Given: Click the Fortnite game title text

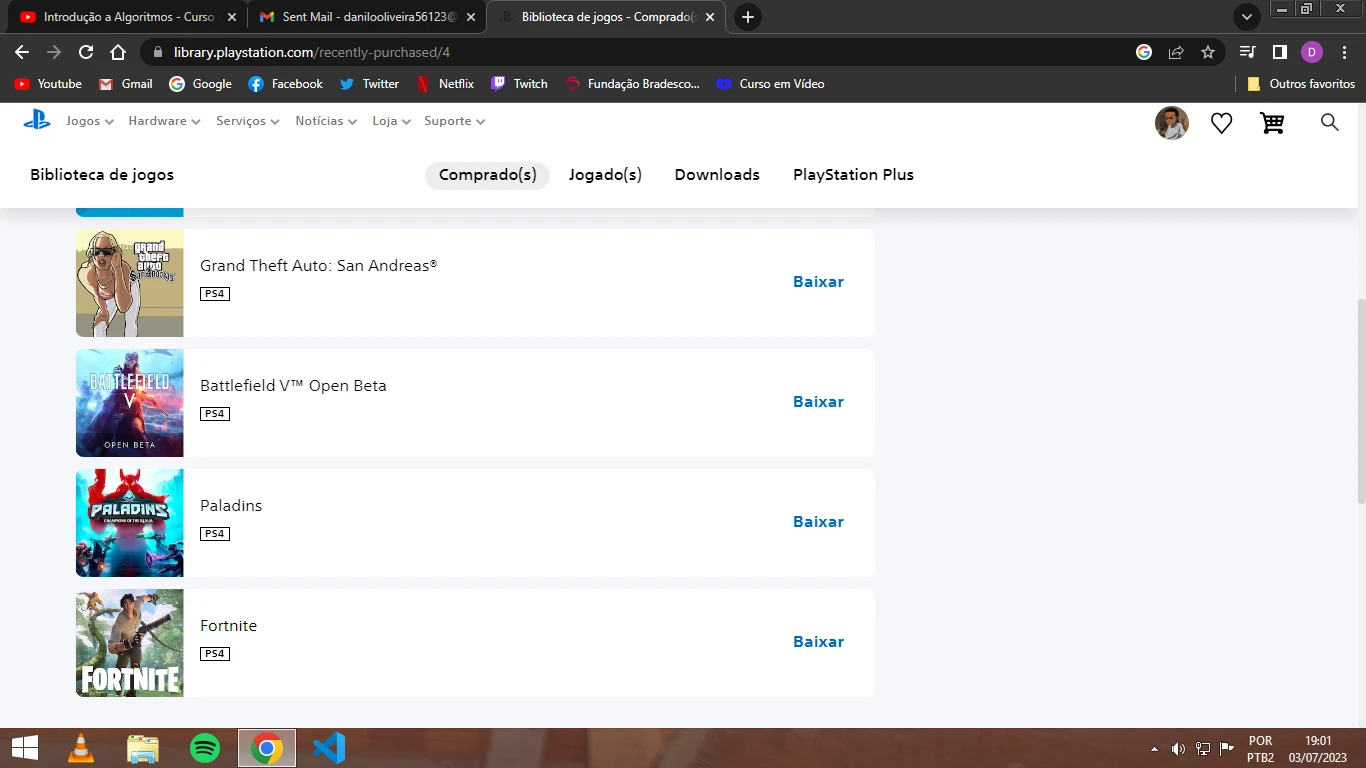Looking at the screenshot, I should [x=229, y=626].
